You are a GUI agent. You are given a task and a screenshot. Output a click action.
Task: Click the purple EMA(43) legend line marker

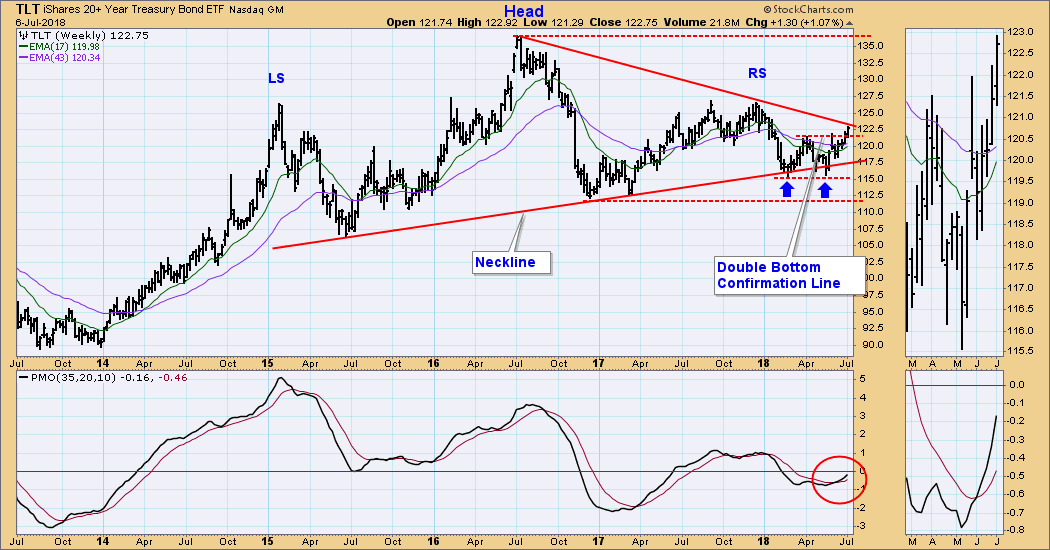(x=23, y=58)
